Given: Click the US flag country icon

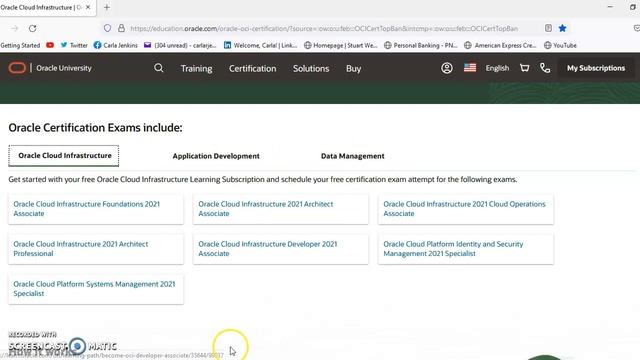Looking at the screenshot, I should point(470,68).
